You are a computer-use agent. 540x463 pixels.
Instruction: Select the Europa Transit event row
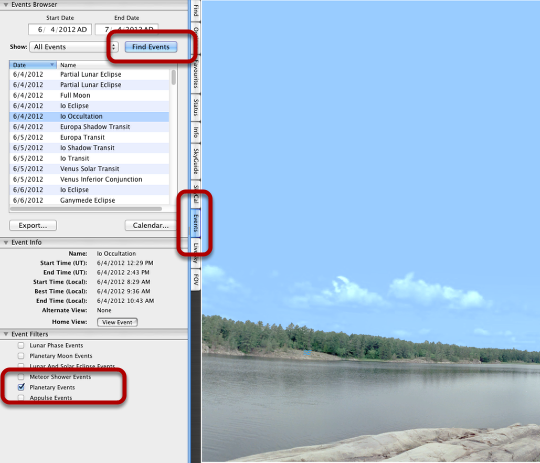coord(90,137)
